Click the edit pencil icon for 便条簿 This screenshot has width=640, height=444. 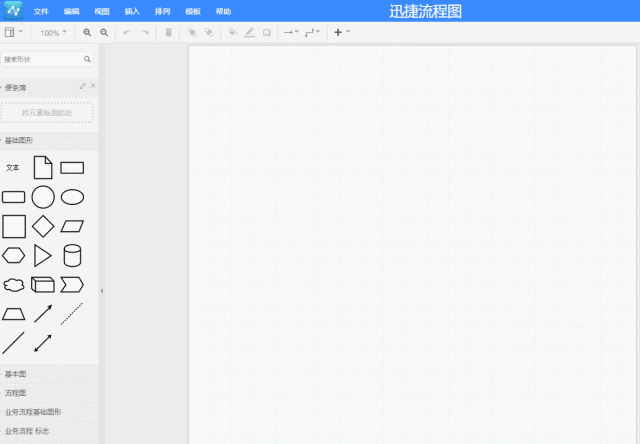(x=83, y=86)
